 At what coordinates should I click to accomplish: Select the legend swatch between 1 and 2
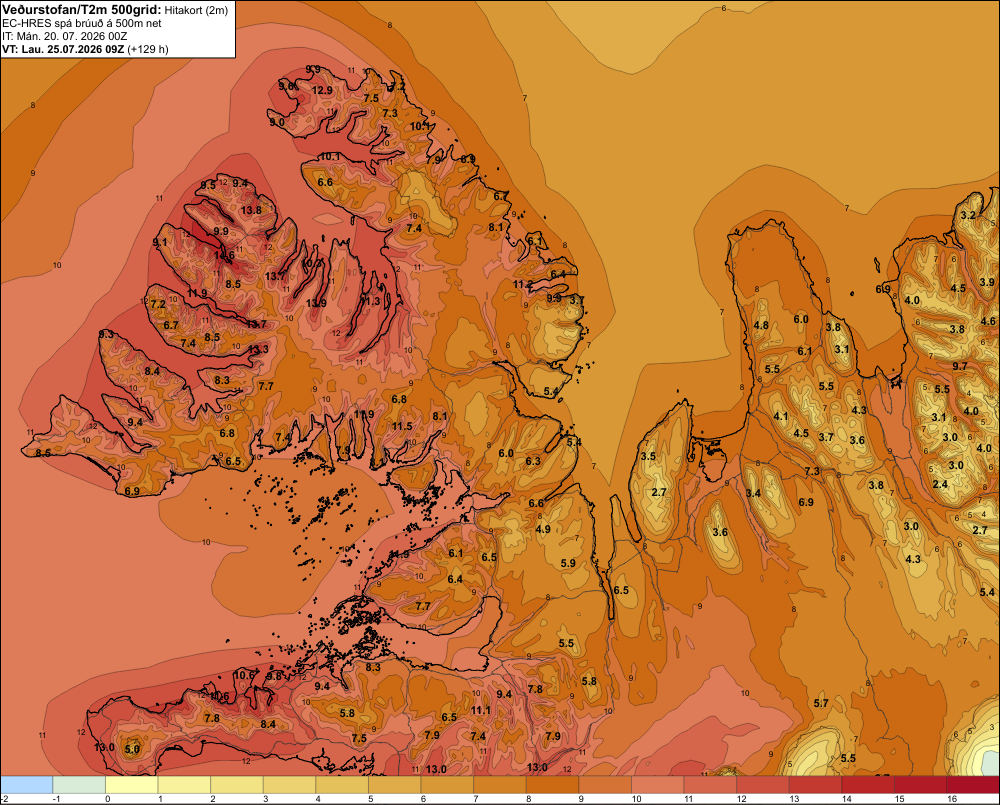point(184,785)
